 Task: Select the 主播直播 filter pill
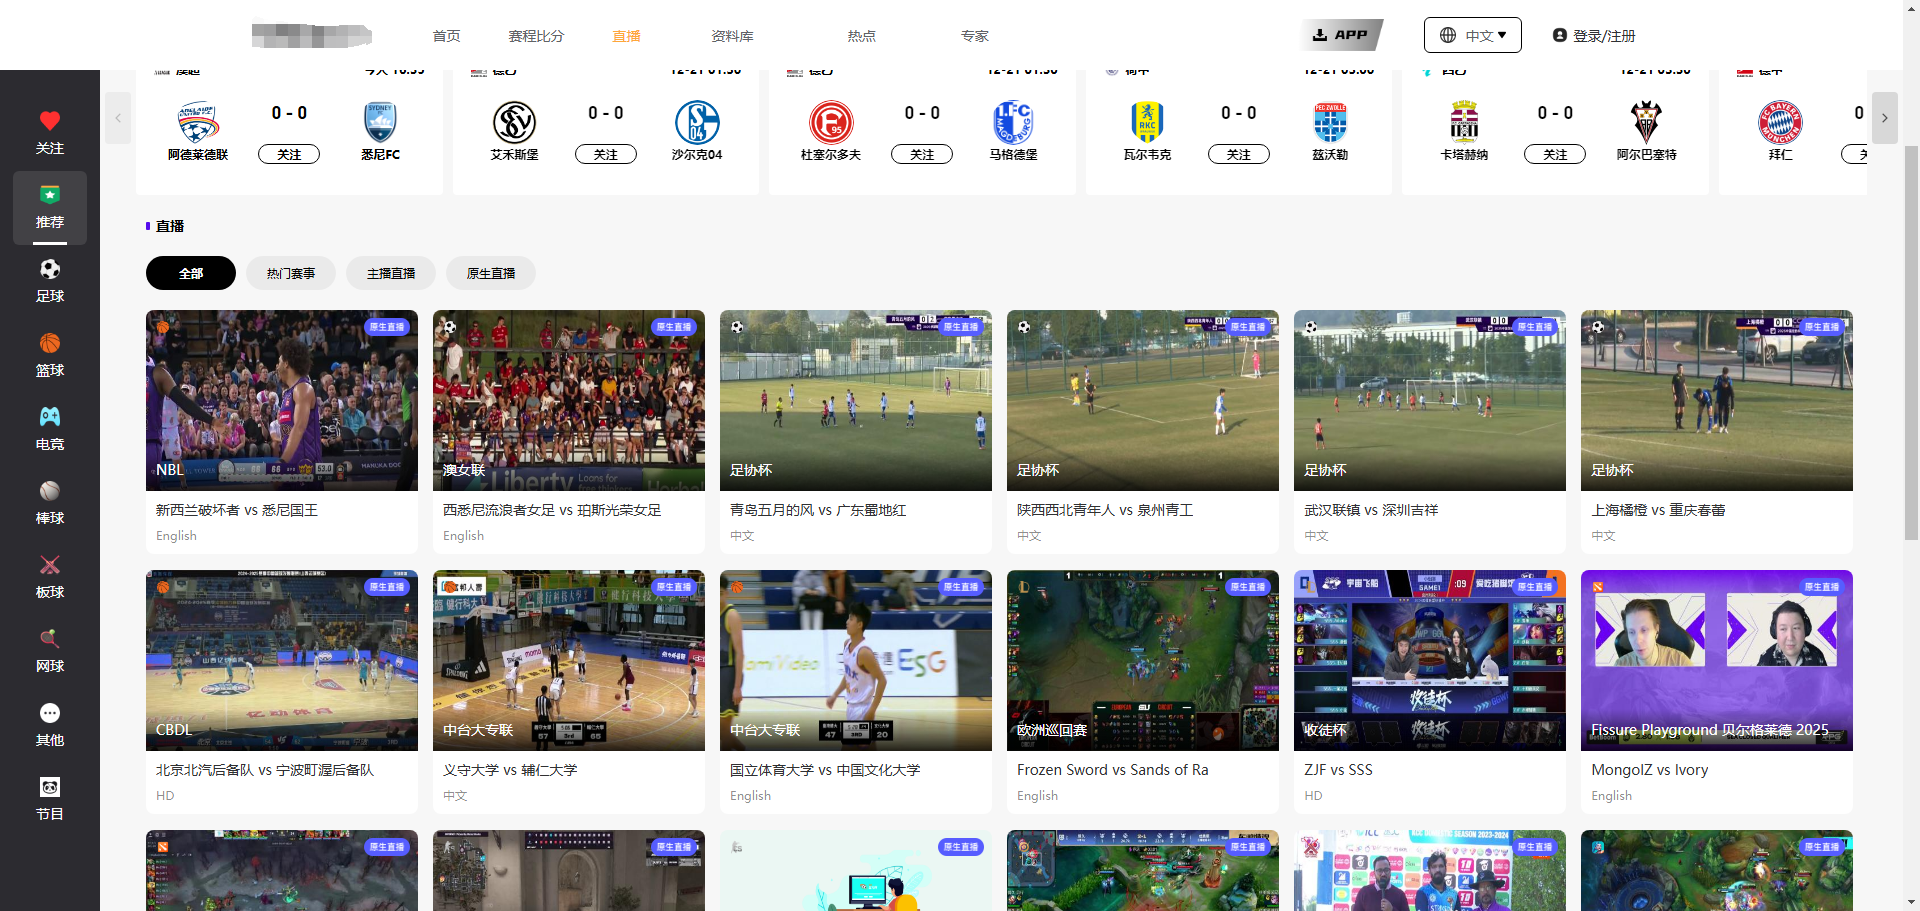click(x=391, y=273)
